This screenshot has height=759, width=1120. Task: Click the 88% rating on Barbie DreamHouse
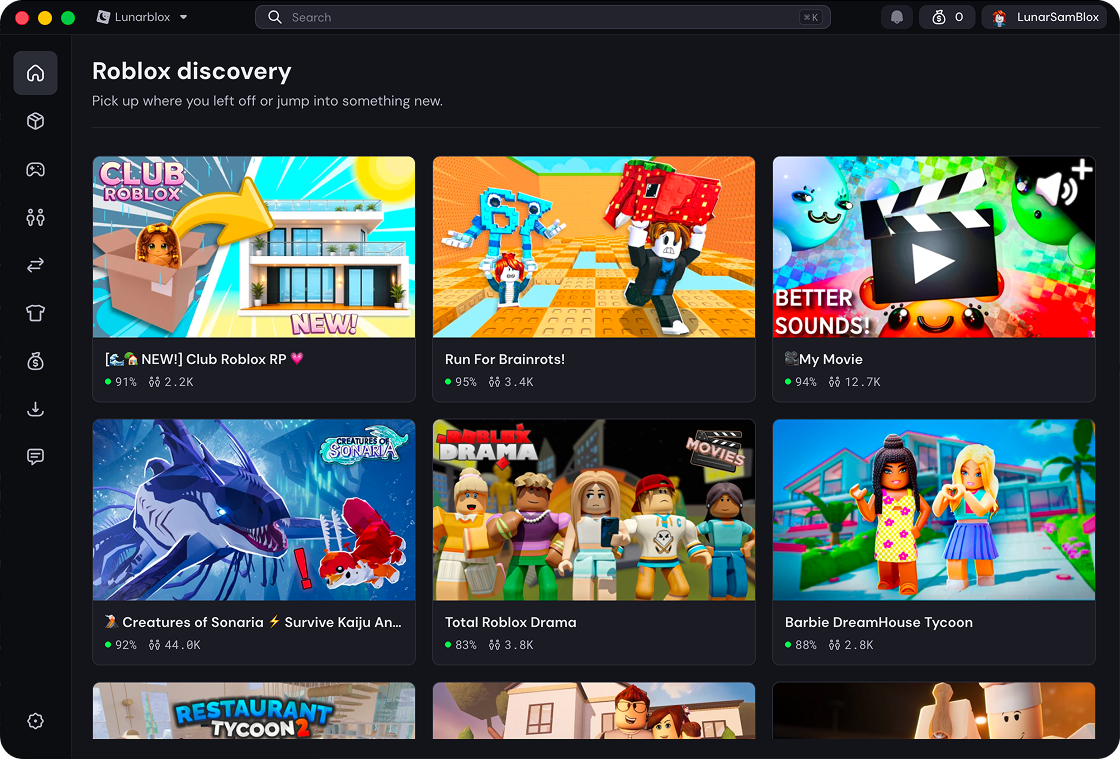point(801,645)
